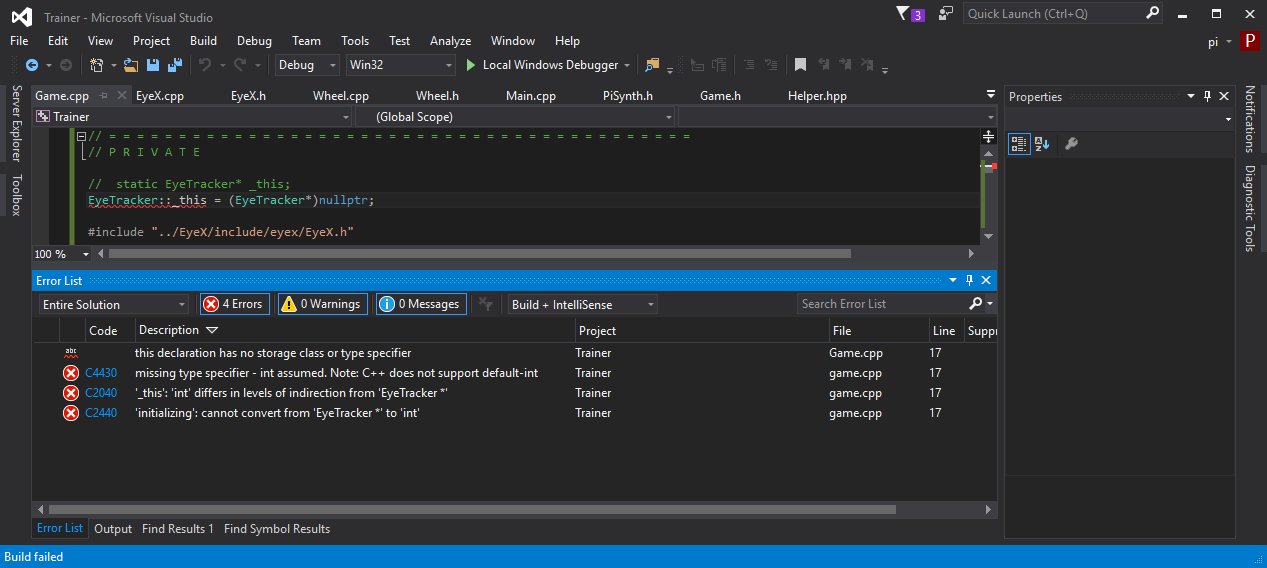This screenshot has height=568, width=1267.
Task: Click the Search Error List field
Action: click(x=883, y=303)
